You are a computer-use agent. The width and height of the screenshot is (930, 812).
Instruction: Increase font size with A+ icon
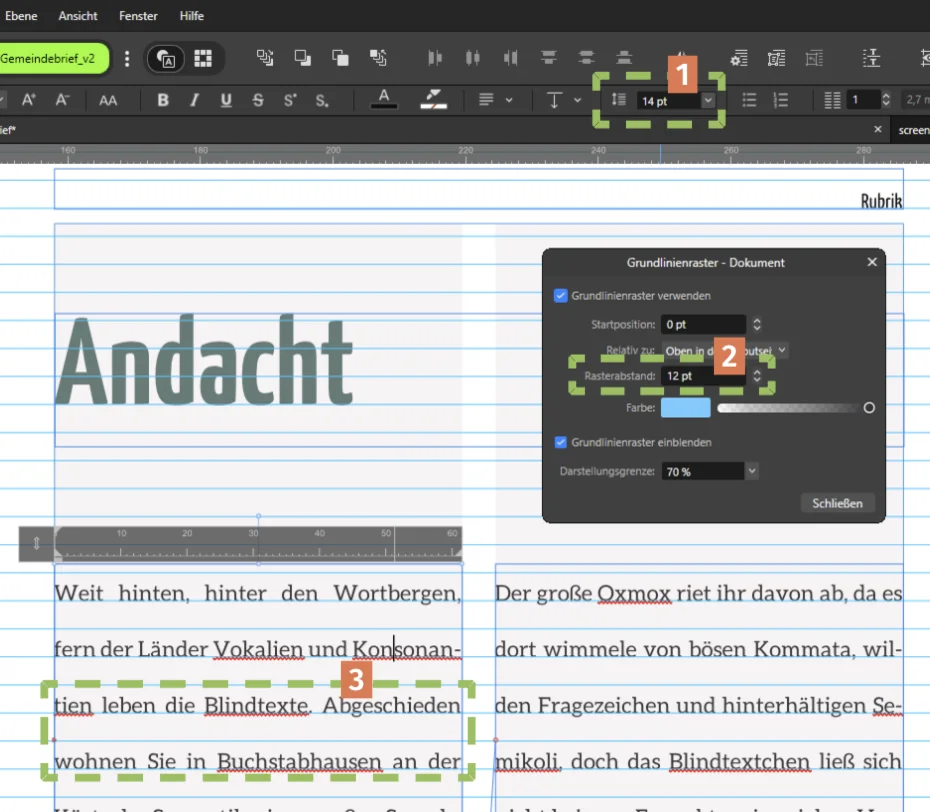28,100
